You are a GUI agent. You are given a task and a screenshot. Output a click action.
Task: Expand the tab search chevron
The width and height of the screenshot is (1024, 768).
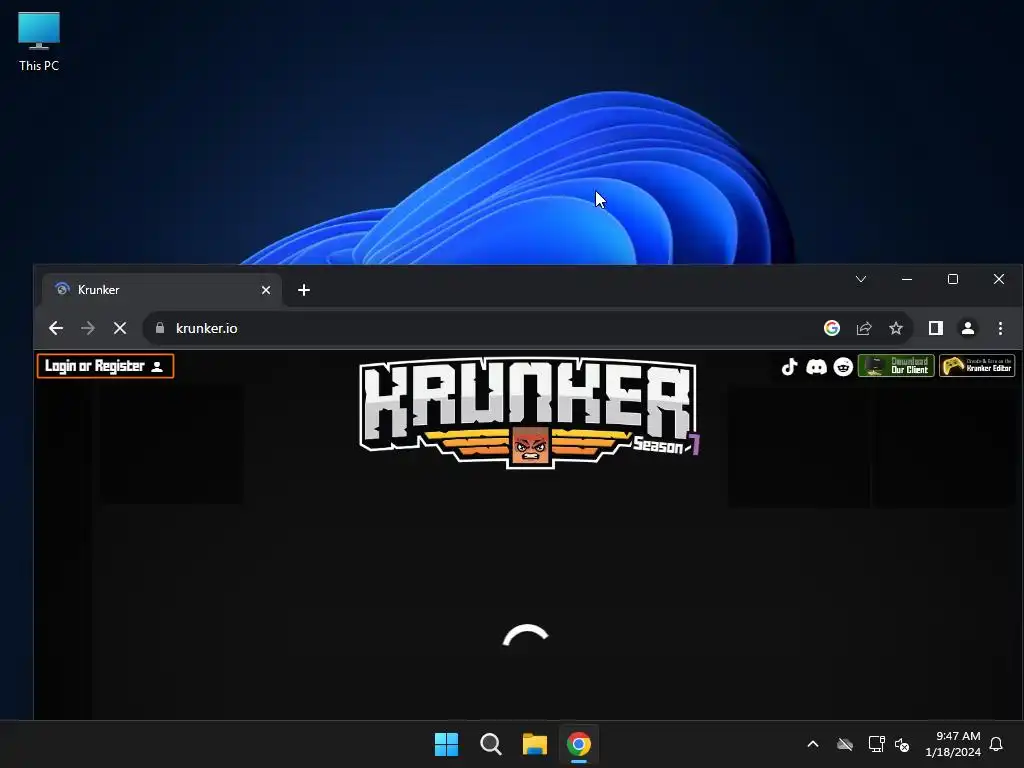pos(861,279)
